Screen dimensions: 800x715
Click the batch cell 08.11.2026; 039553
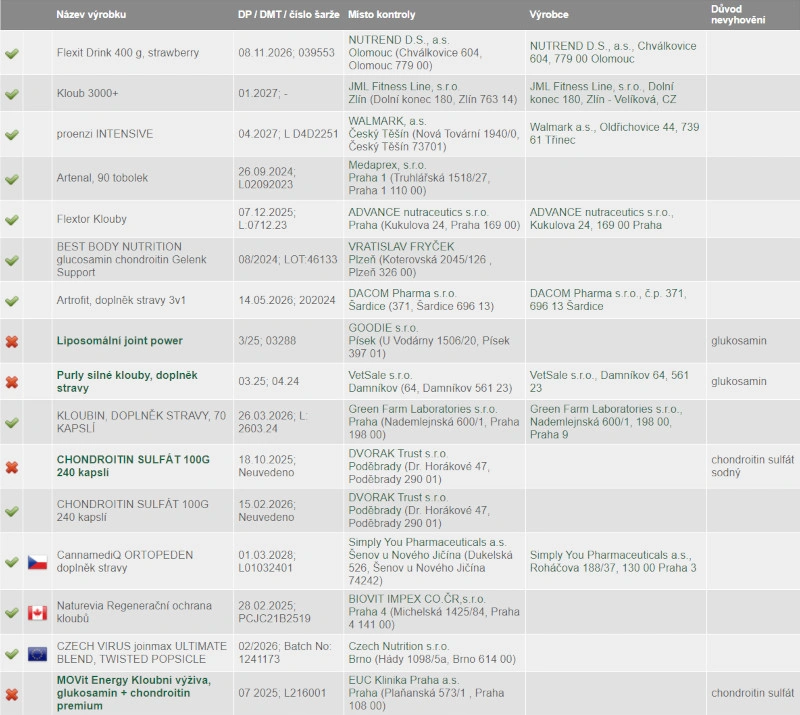[286, 53]
